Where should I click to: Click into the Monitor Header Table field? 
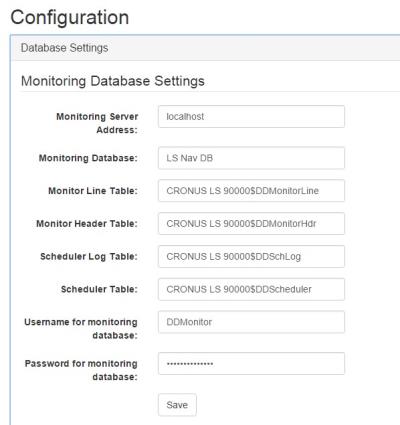[251, 223]
